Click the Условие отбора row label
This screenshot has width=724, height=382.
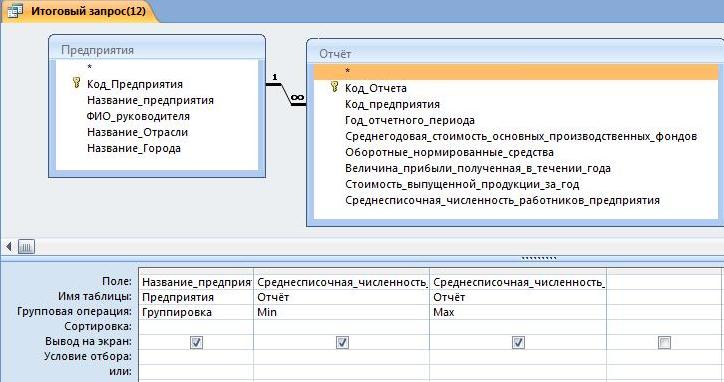pyautogui.click(x=88, y=357)
